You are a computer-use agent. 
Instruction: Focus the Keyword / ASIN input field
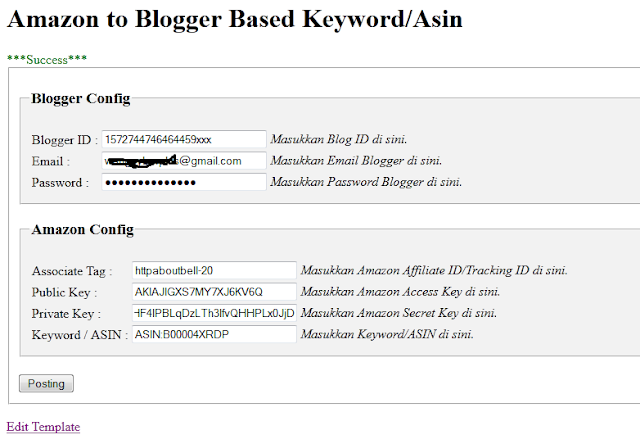tap(214, 334)
